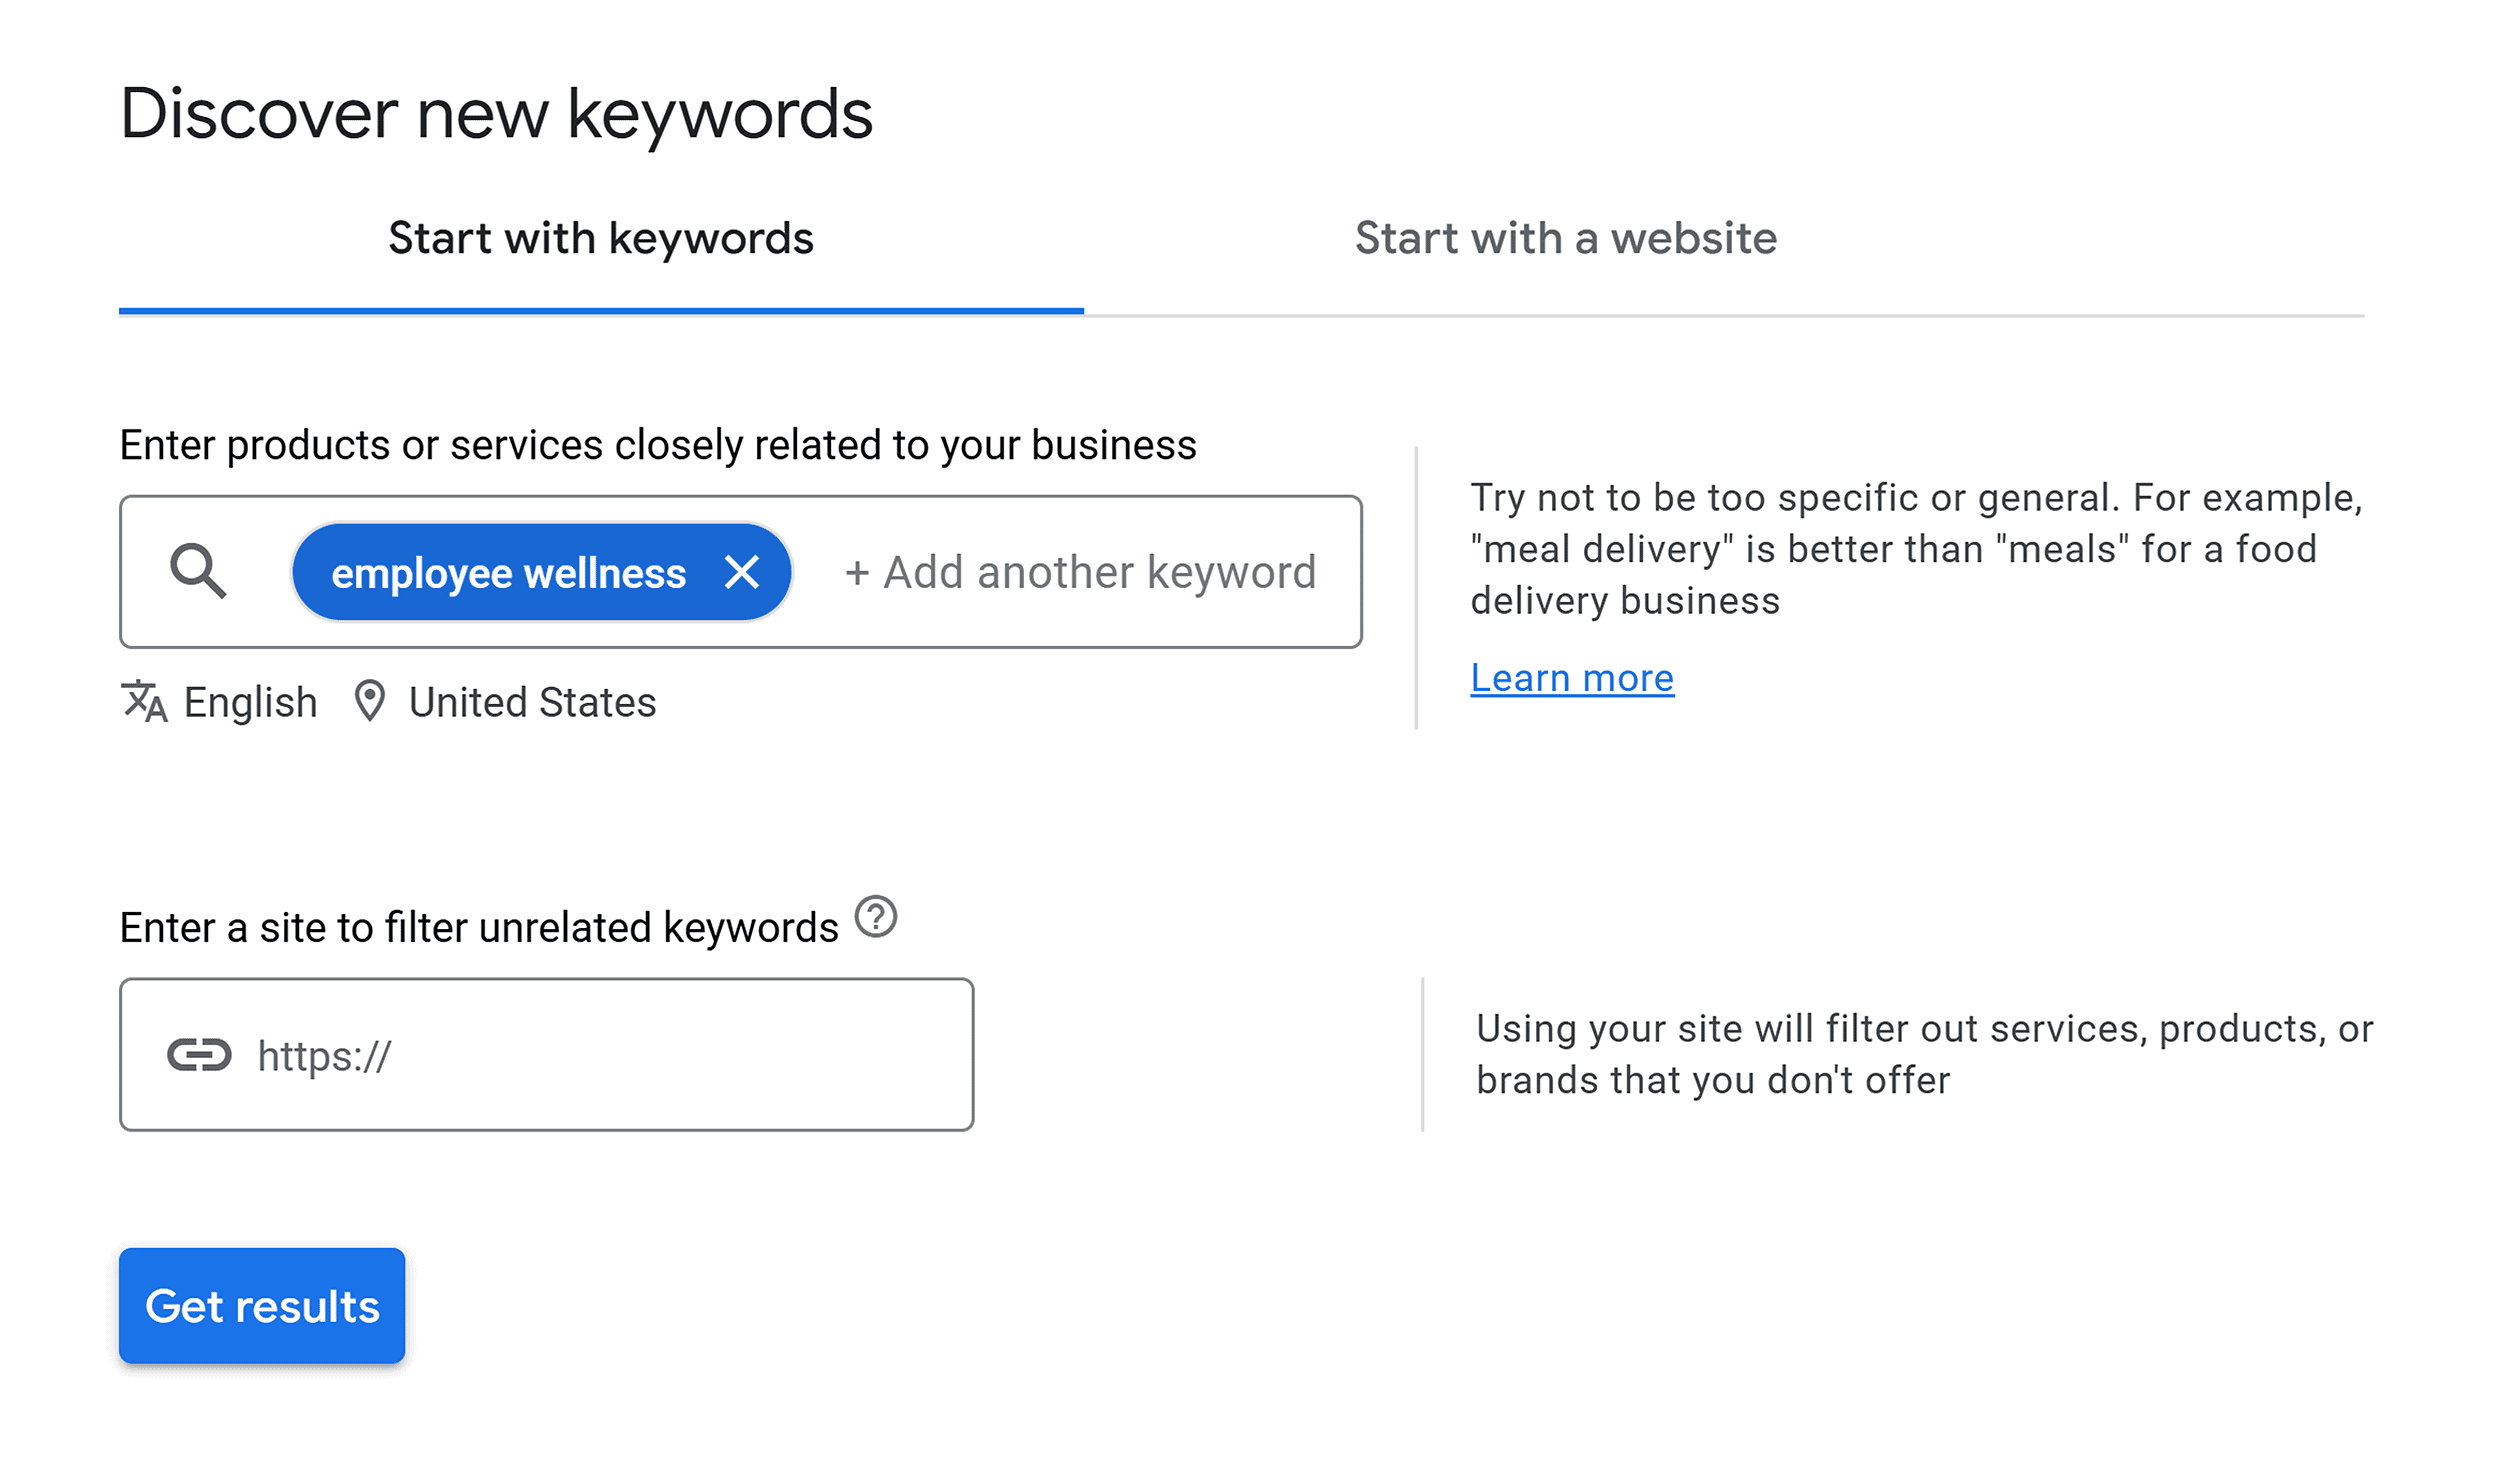Image resolution: width=2500 pixels, height=1472 pixels.
Task: Click the meal delivery tip text
Action: (x=1917, y=549)
